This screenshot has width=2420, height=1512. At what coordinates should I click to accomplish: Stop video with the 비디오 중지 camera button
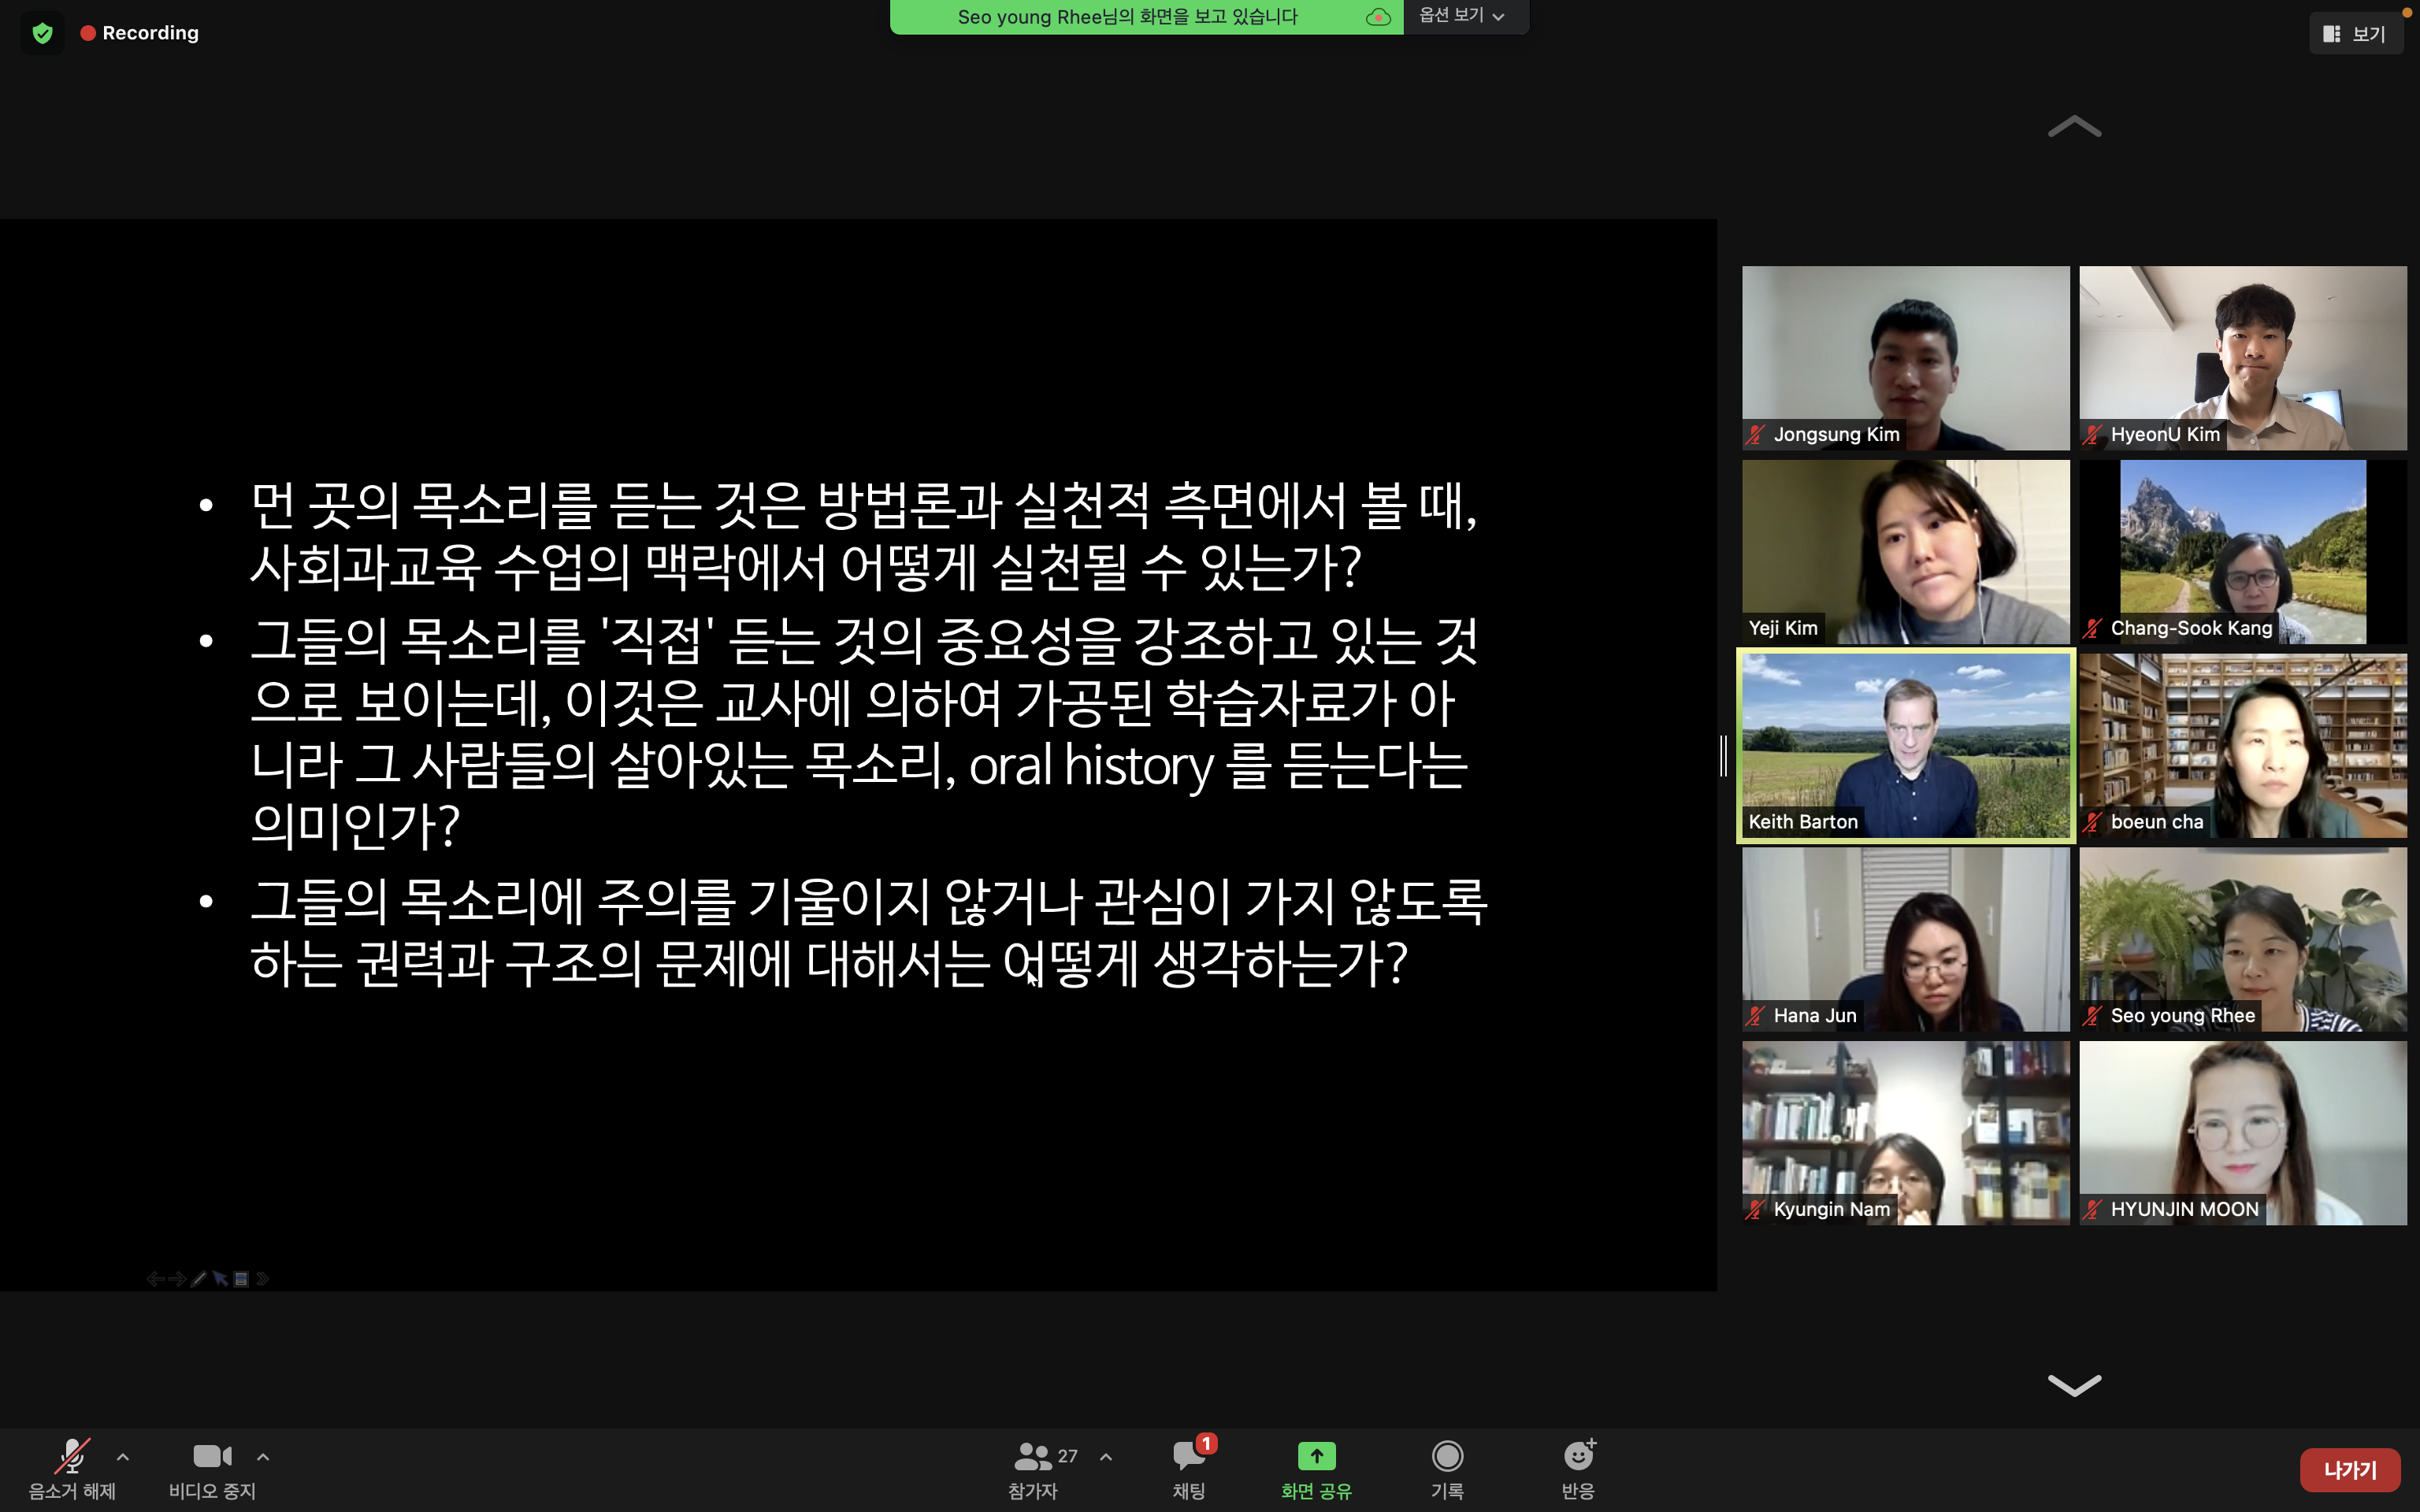tap(212, 1469)
